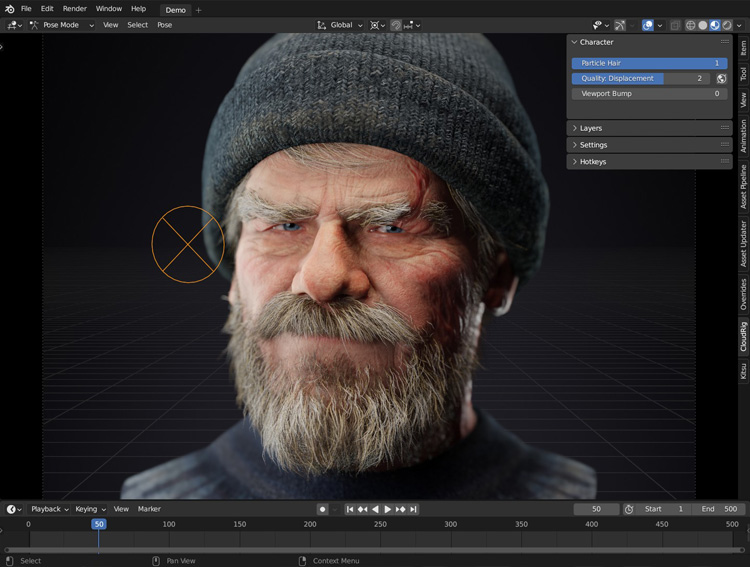Add a new workspace with the plus
The width and height of the screenshot is (750, 567).
pos(199,10)
